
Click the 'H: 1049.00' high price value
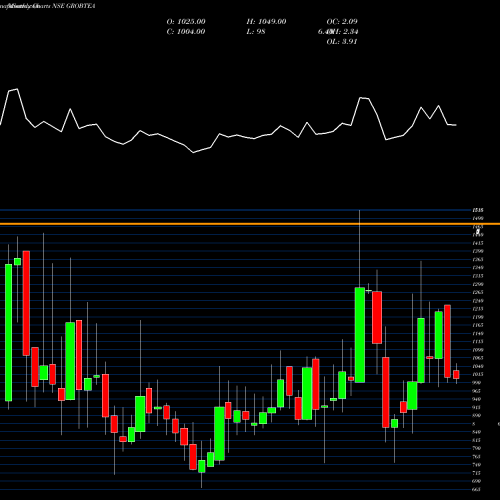266,22
